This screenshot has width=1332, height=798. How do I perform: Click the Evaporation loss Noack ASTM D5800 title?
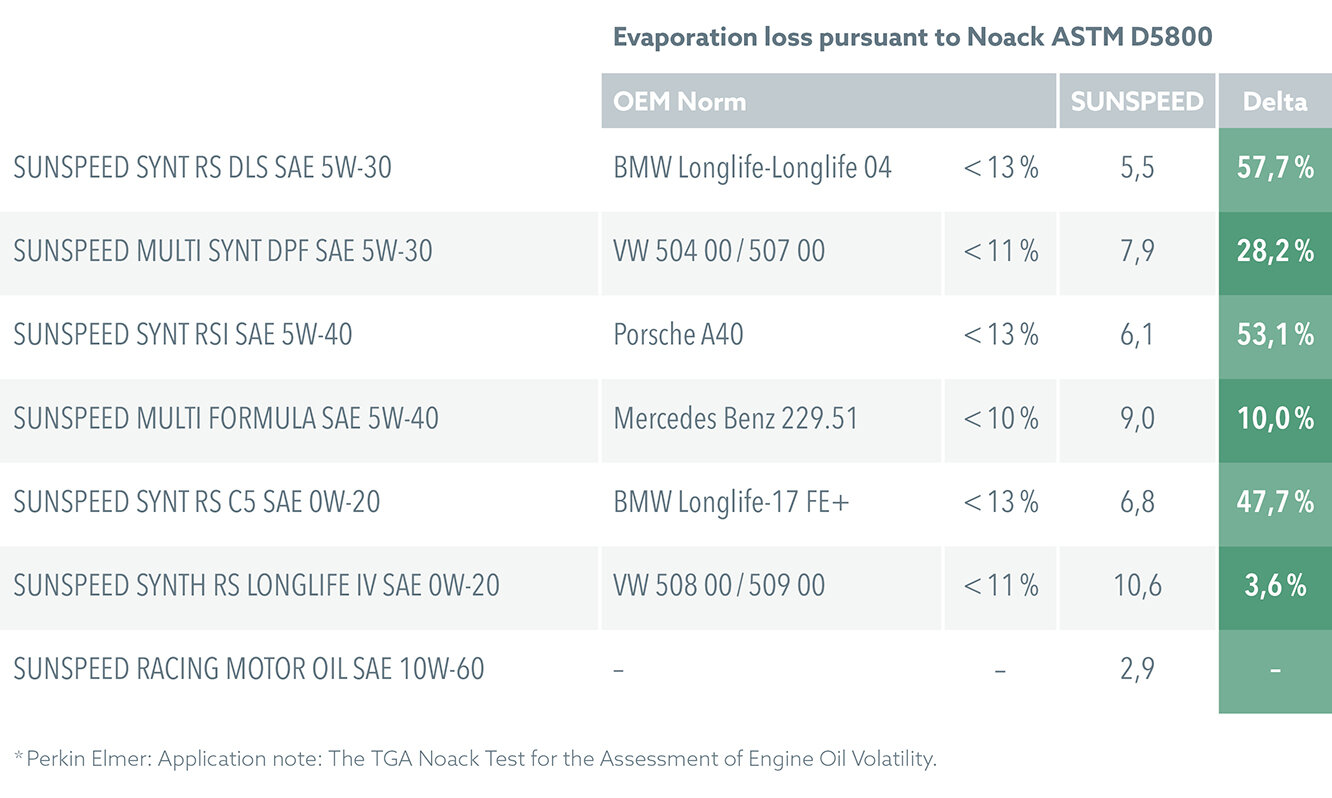point(912,38)
